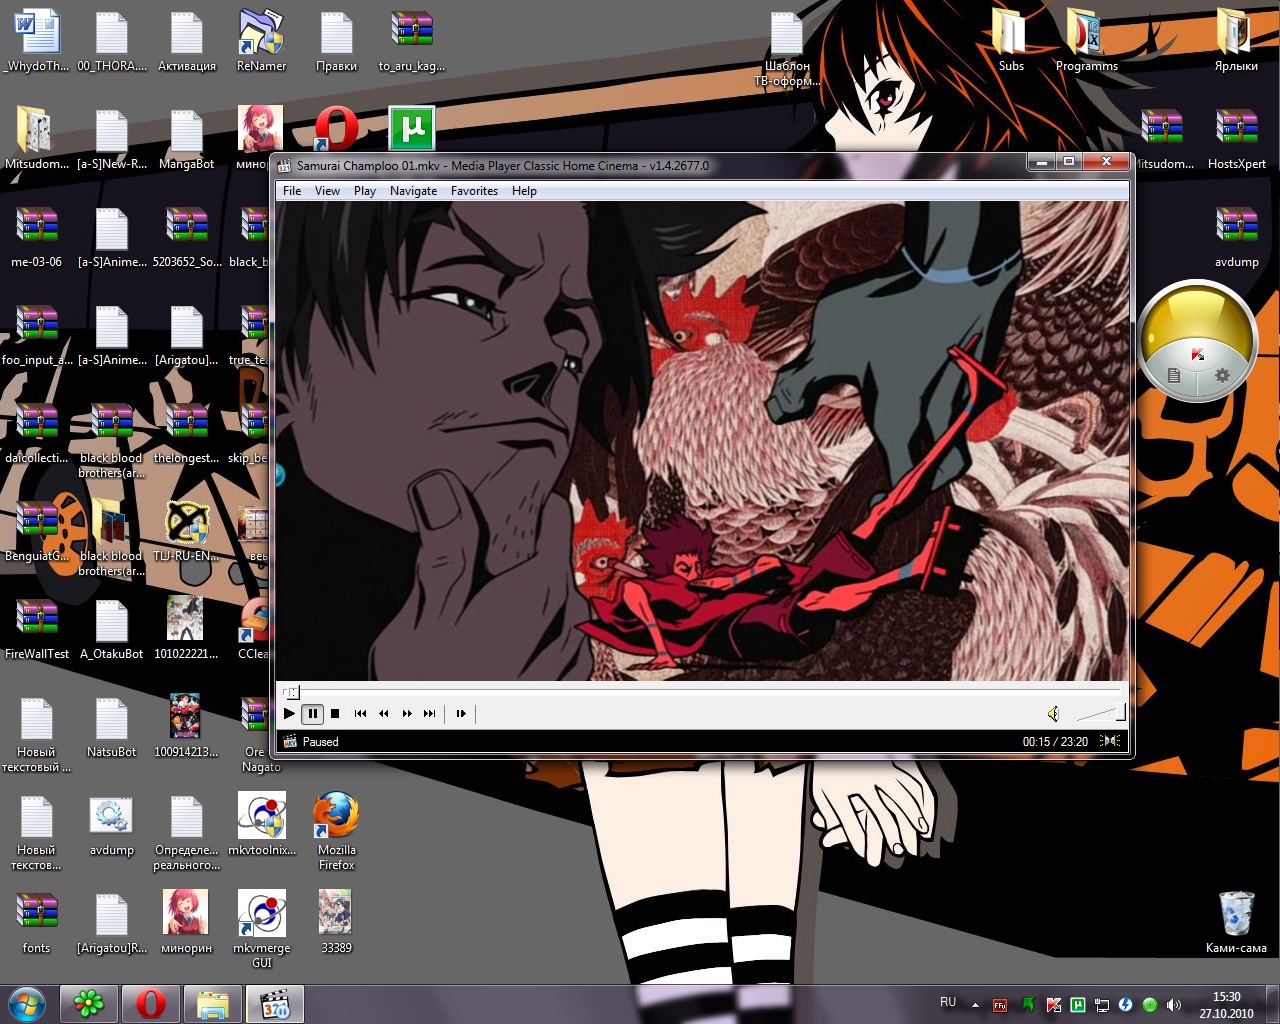Select the me-03-06 archive icon

coord(36,237)
